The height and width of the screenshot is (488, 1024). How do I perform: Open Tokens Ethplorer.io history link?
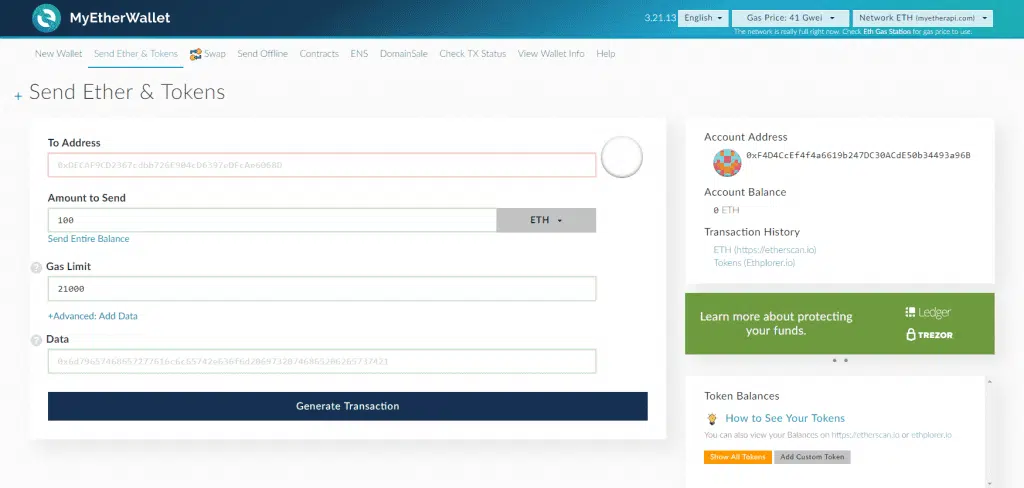click(754, 263)
